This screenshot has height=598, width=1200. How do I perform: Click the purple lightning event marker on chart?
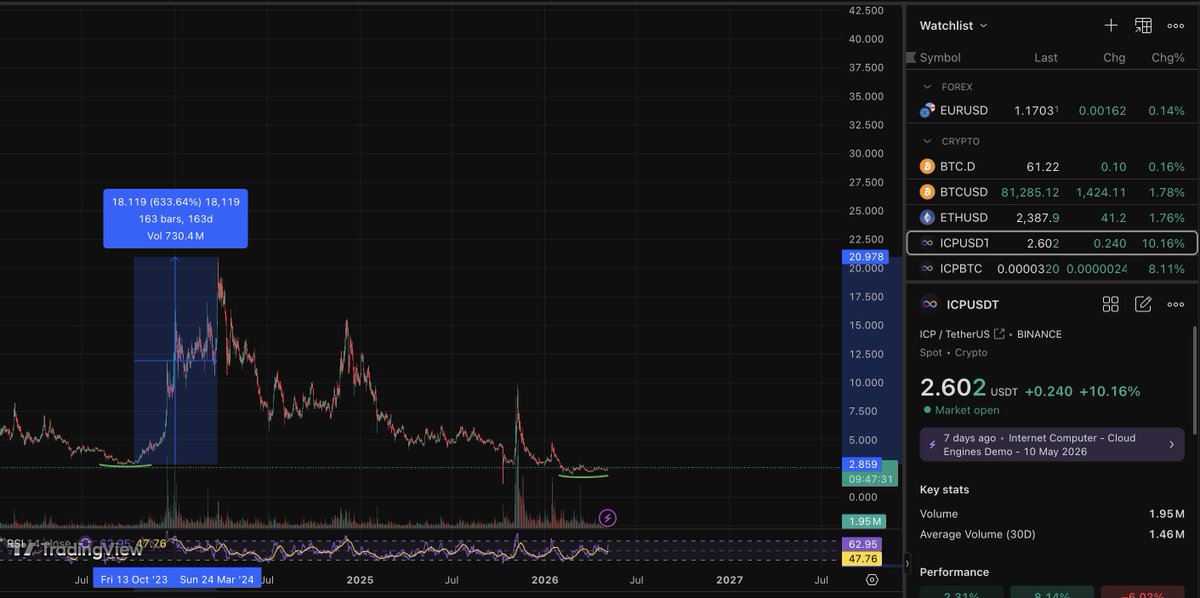(x=608, y=517)
